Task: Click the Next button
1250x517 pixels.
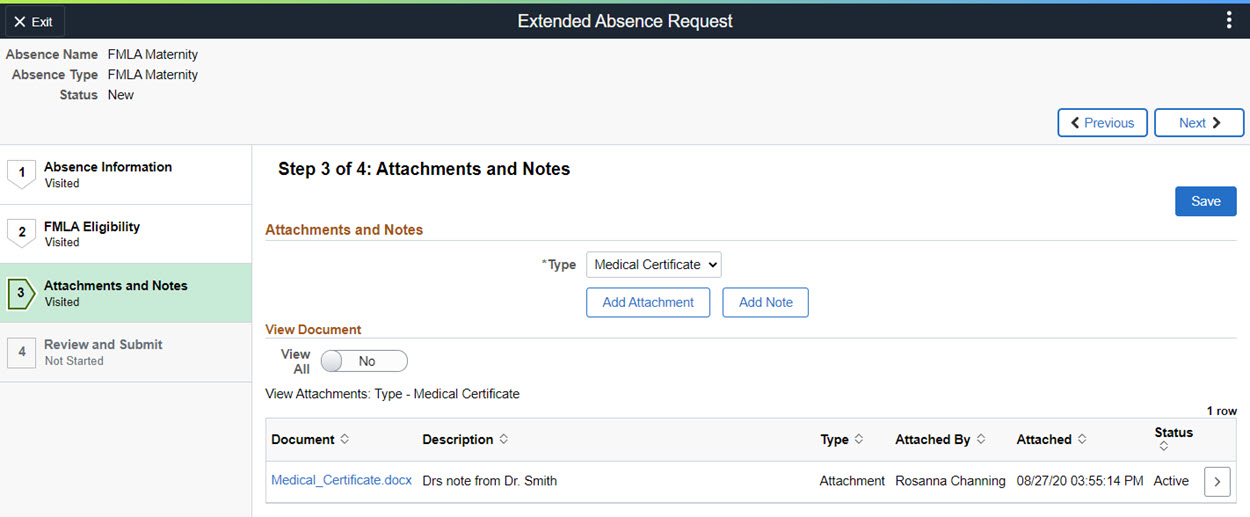Action: [1198, 123]
